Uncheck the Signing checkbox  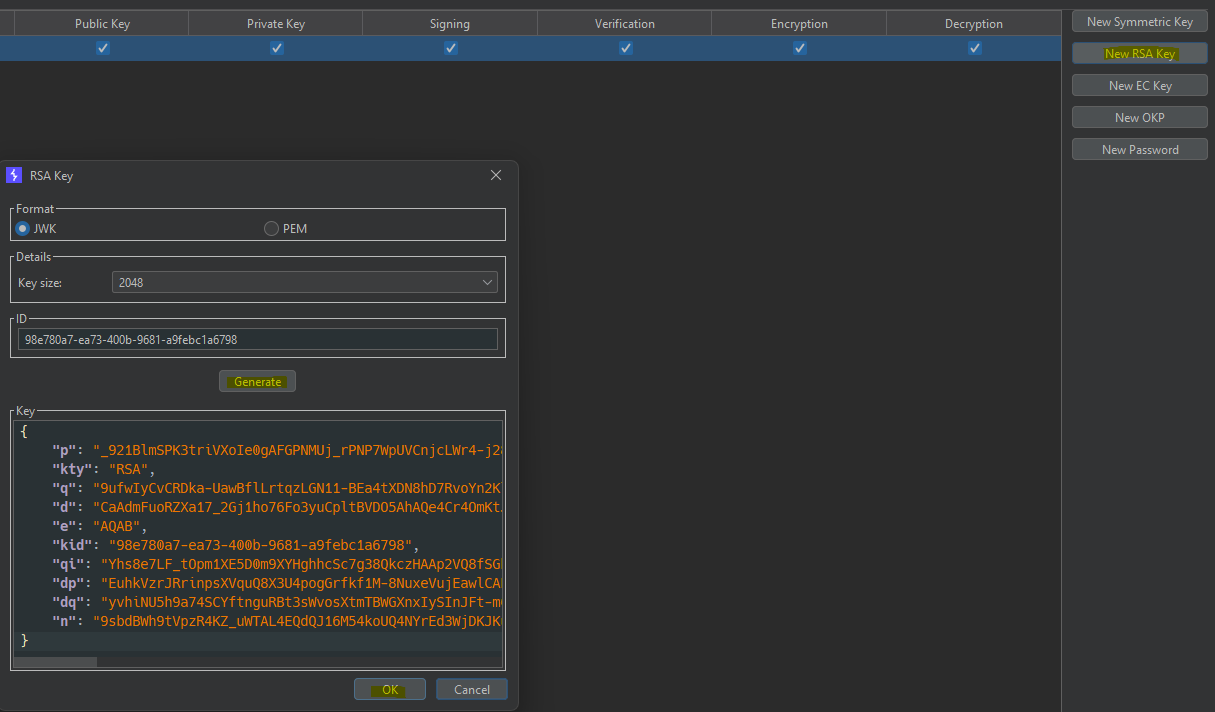coord(451,48)
